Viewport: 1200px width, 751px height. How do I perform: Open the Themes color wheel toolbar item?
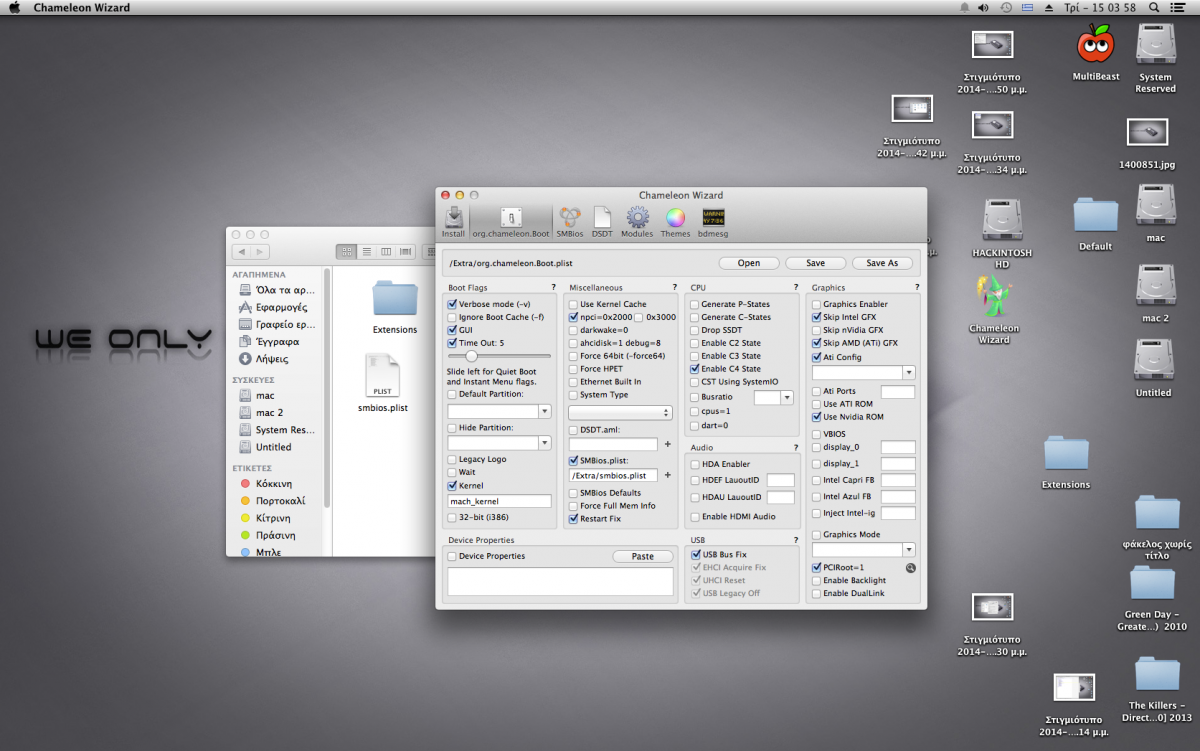(x=675, y=222)
